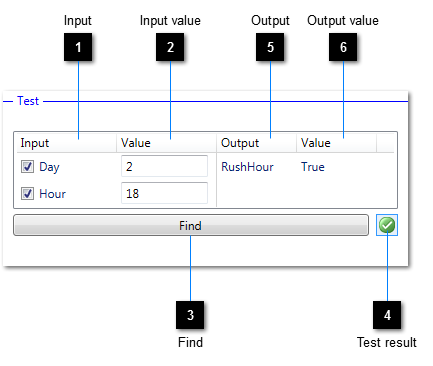
Task: Focus the Hour value field containing 18
Action: (x=164, y=193)
